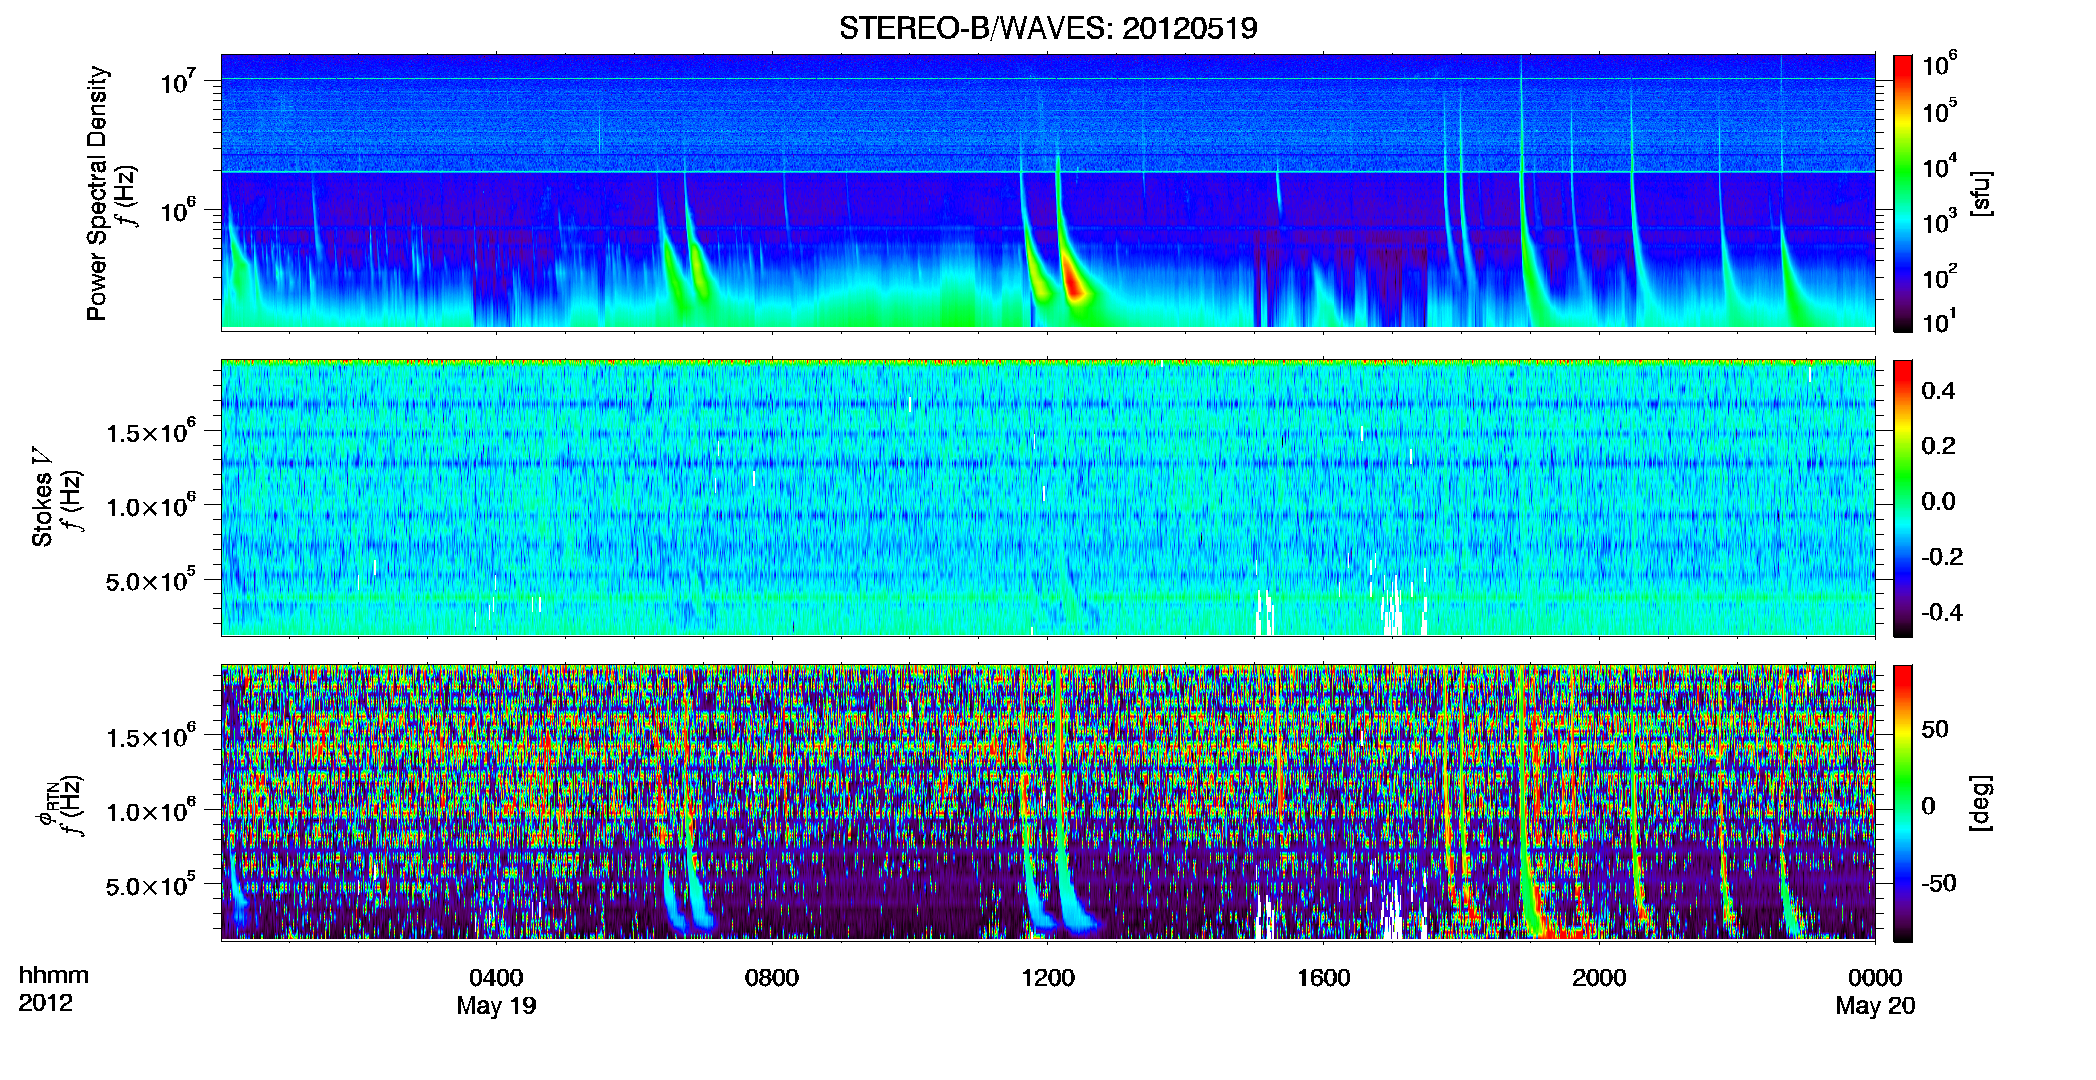Image resolution: width=2096 pixels, height=1080 pixels.
Task: Click the phi RTN spectrogram panel
Action: coord(1048,803)
